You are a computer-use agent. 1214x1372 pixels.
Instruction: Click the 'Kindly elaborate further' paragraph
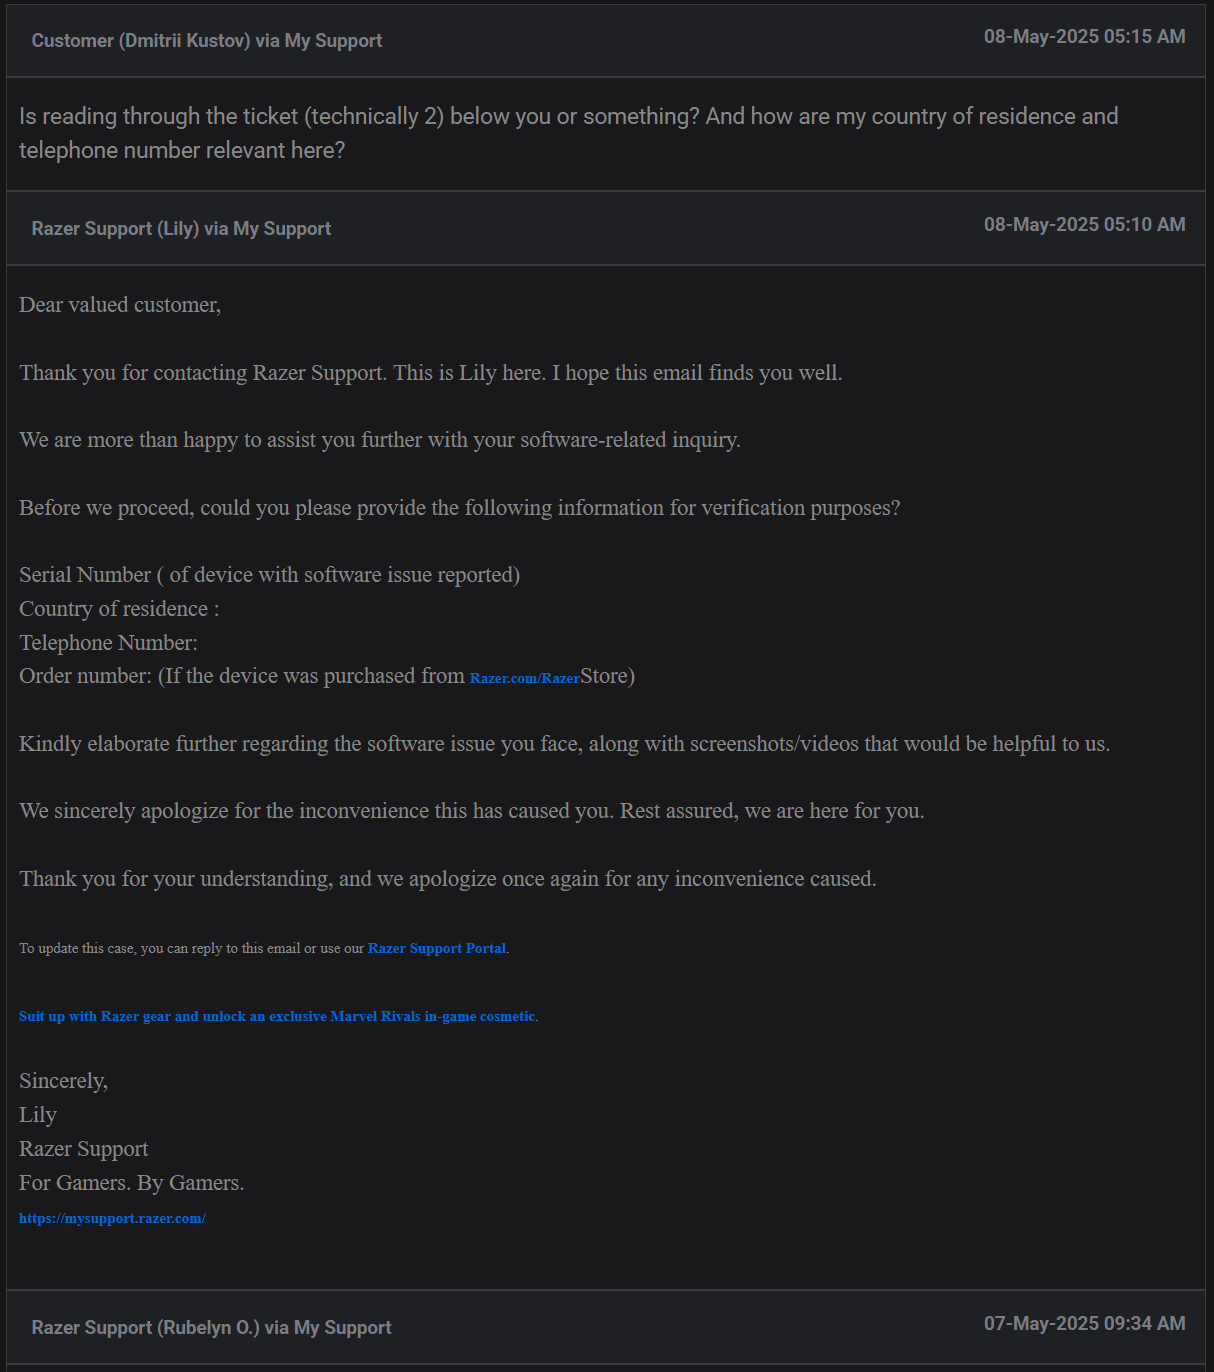coord(564,744)
